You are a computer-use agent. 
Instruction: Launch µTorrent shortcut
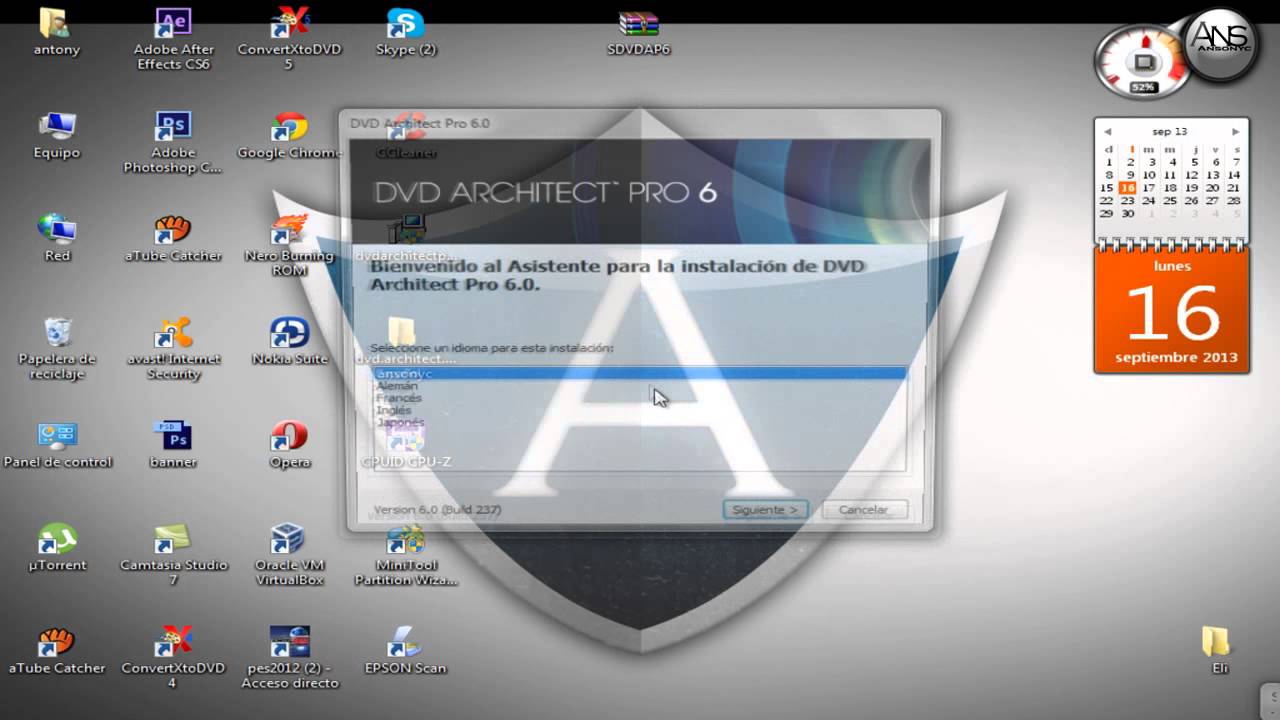click(x=57, y=547)
